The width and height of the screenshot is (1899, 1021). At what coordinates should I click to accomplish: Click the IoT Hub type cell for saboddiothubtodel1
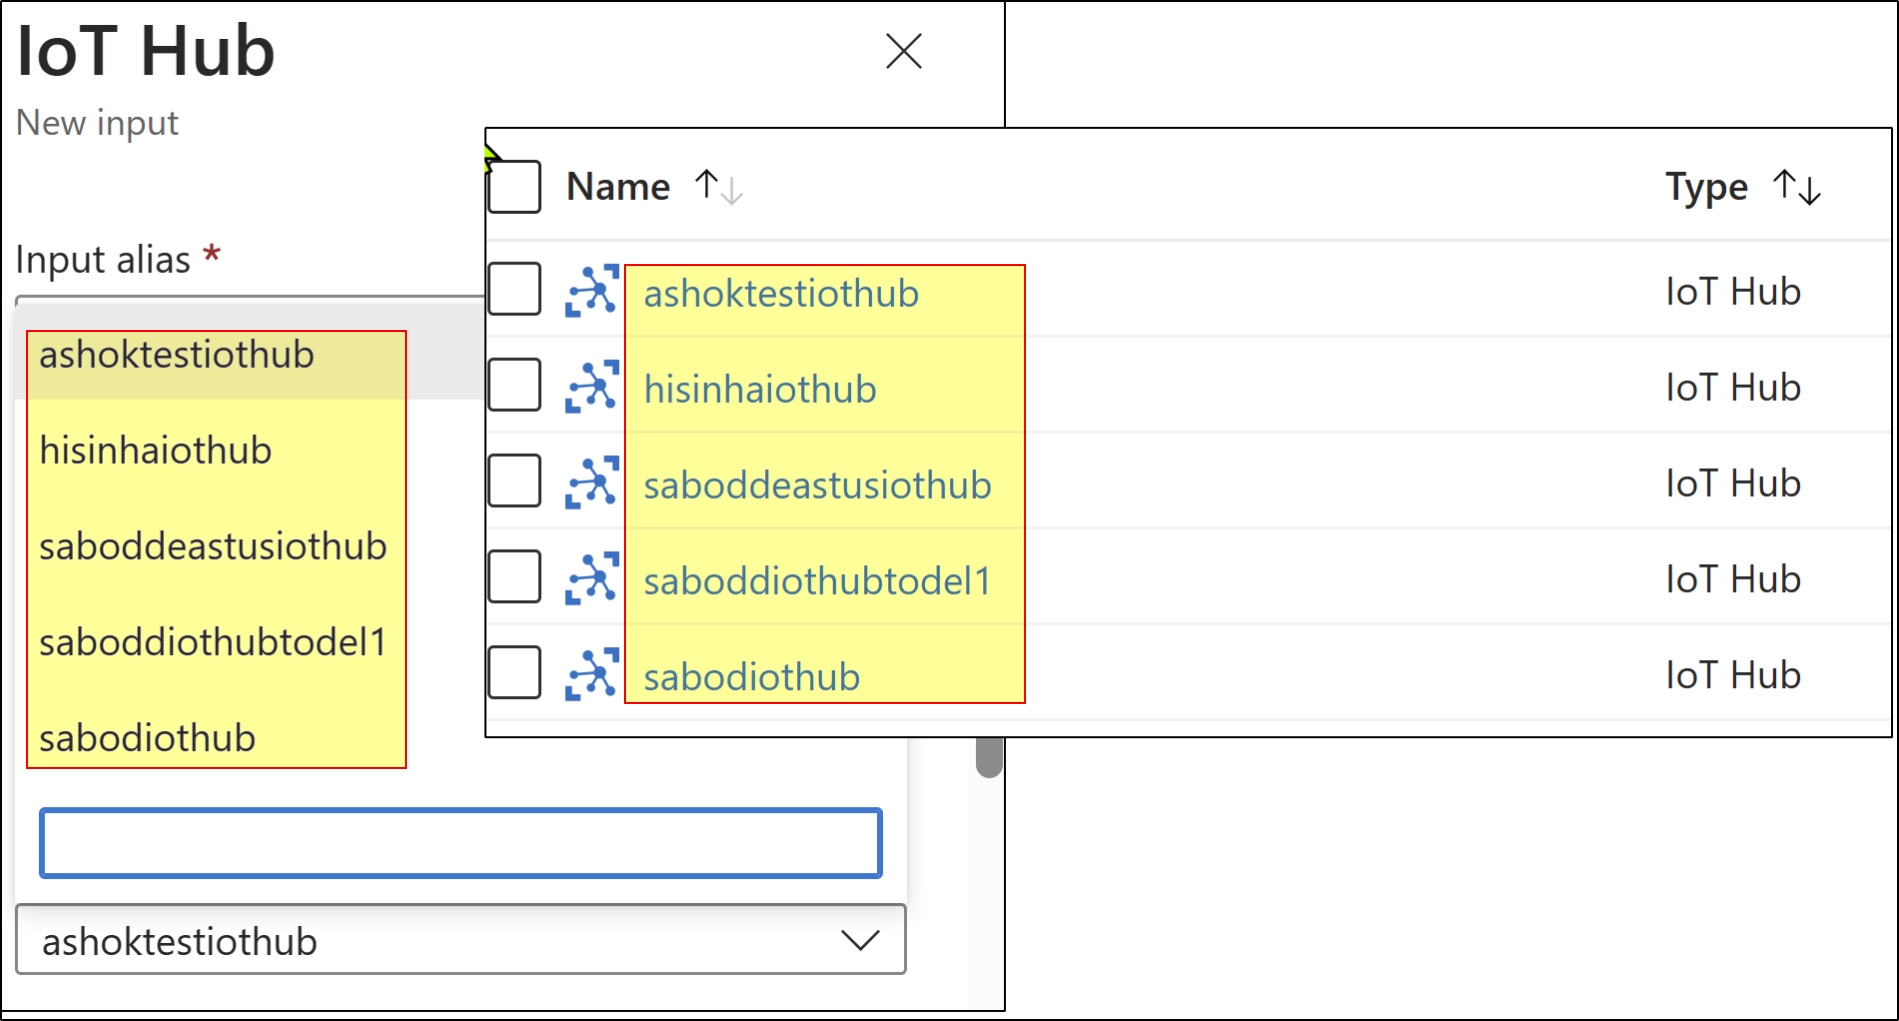(1733, 580)
